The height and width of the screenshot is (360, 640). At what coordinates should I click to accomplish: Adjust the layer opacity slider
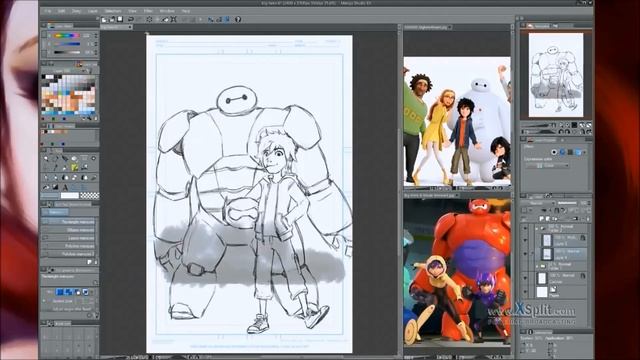(x=567, y=203)
